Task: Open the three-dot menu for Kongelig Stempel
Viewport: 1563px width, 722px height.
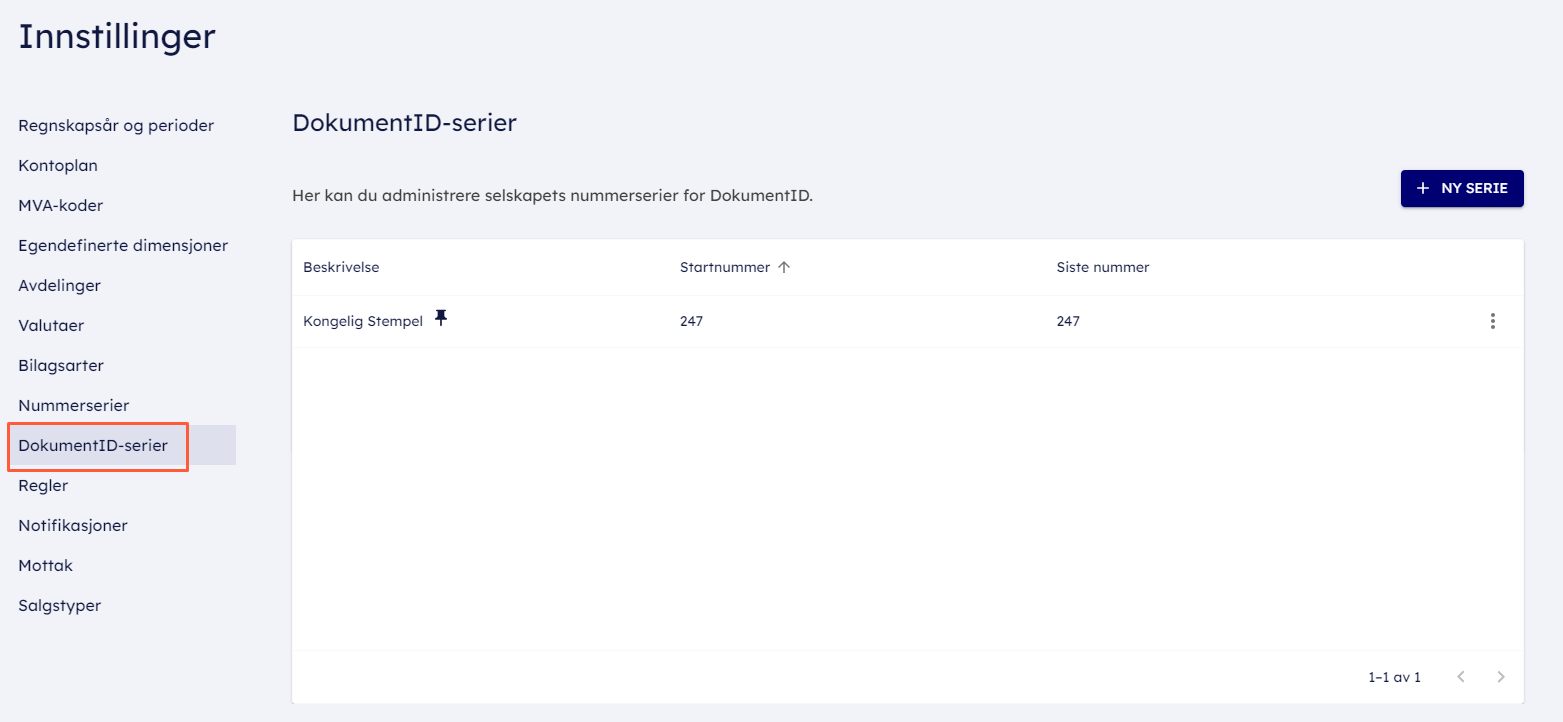Action: [1492, 321]
